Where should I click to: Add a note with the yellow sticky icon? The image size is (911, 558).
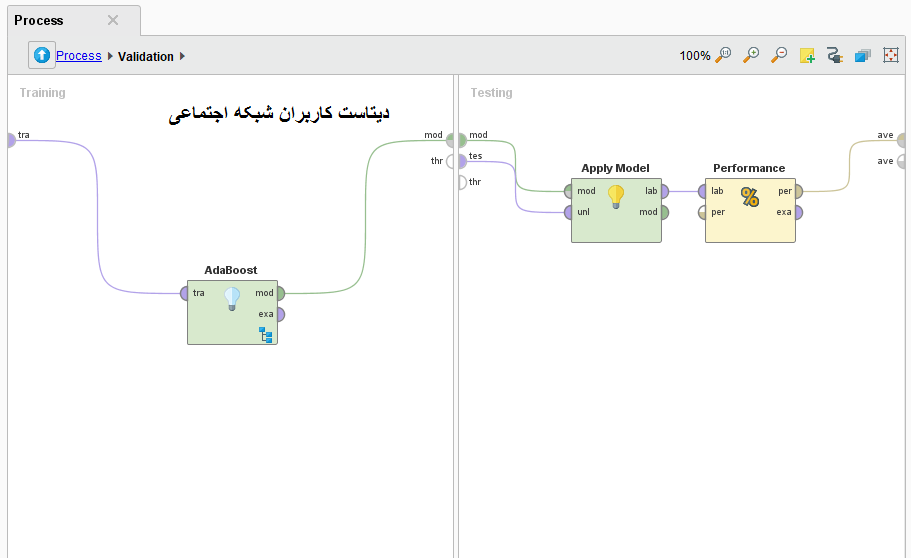(807, 56)
